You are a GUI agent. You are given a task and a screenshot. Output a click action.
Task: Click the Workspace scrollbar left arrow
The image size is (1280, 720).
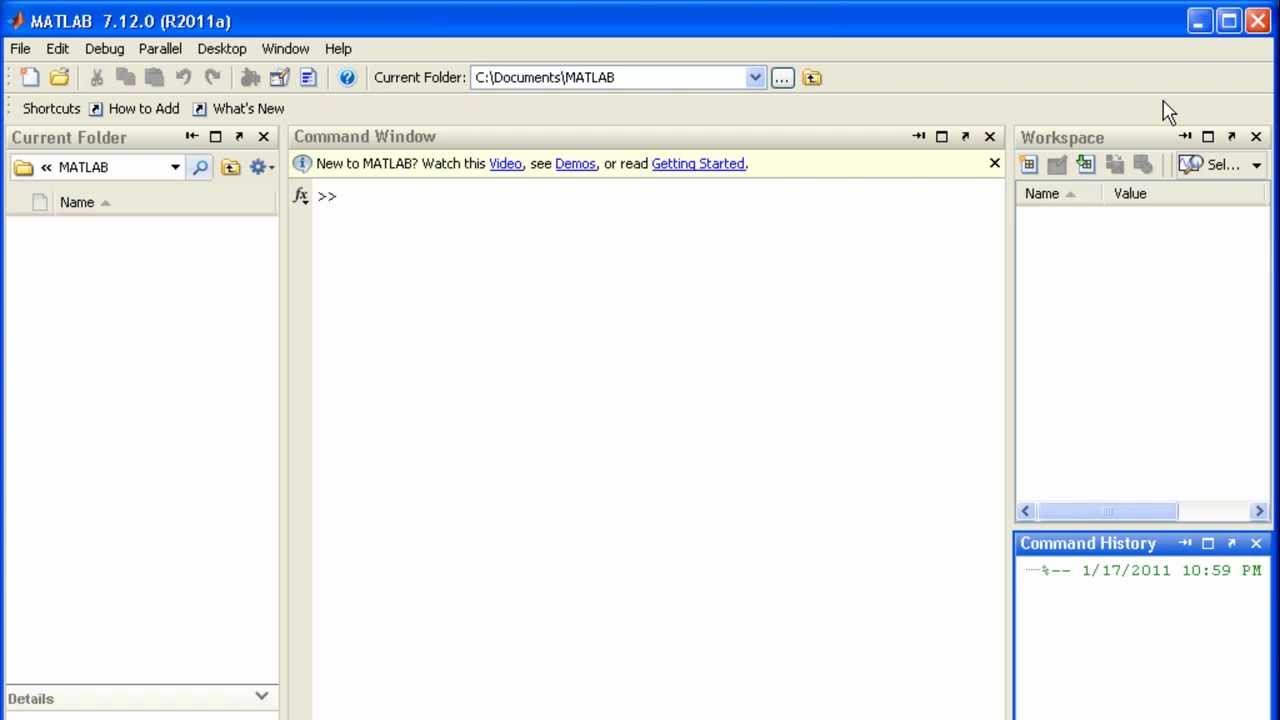coord(1025,511)
